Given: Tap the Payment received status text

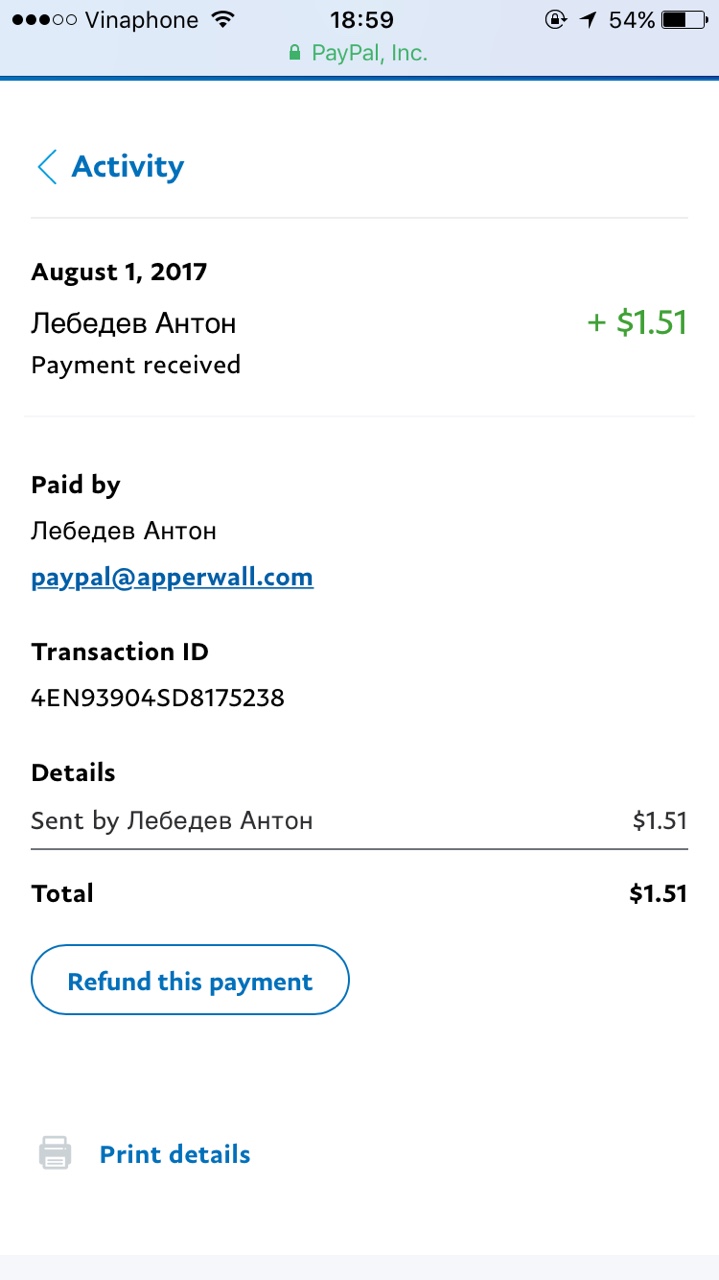Looking at the screenshot, I should click(136, 365).
